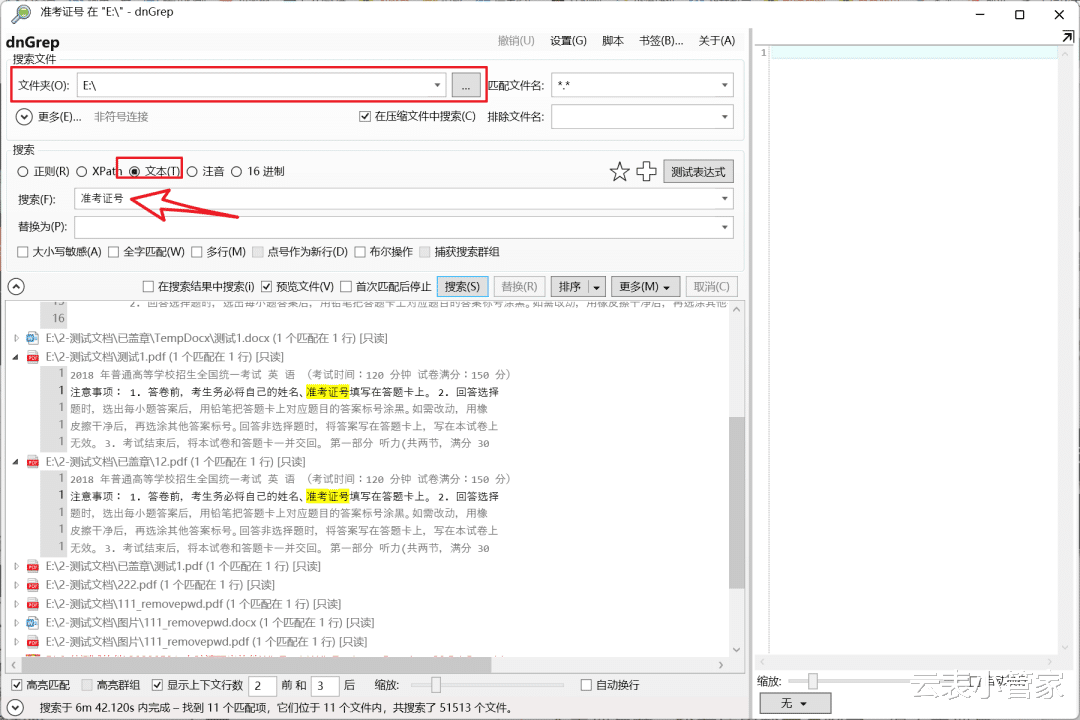
Task: Click the 搜索(S) button
Action: 462,287
